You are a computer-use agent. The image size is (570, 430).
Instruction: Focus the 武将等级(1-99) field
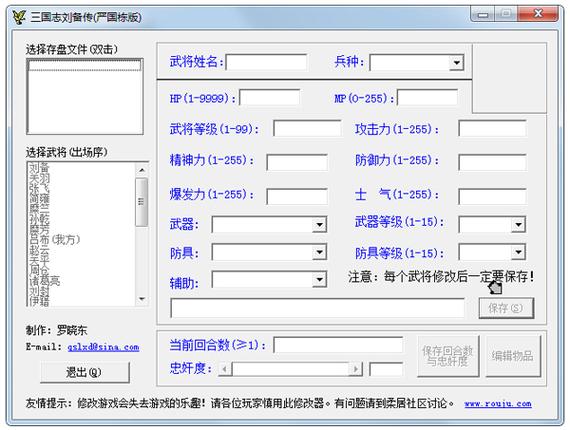[307, 128]
